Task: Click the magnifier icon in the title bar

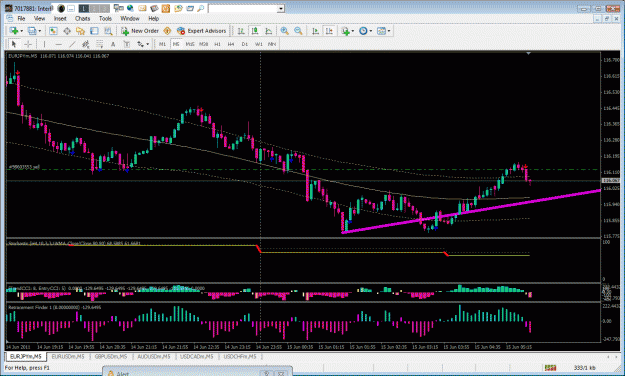Action: click(201, 8)
